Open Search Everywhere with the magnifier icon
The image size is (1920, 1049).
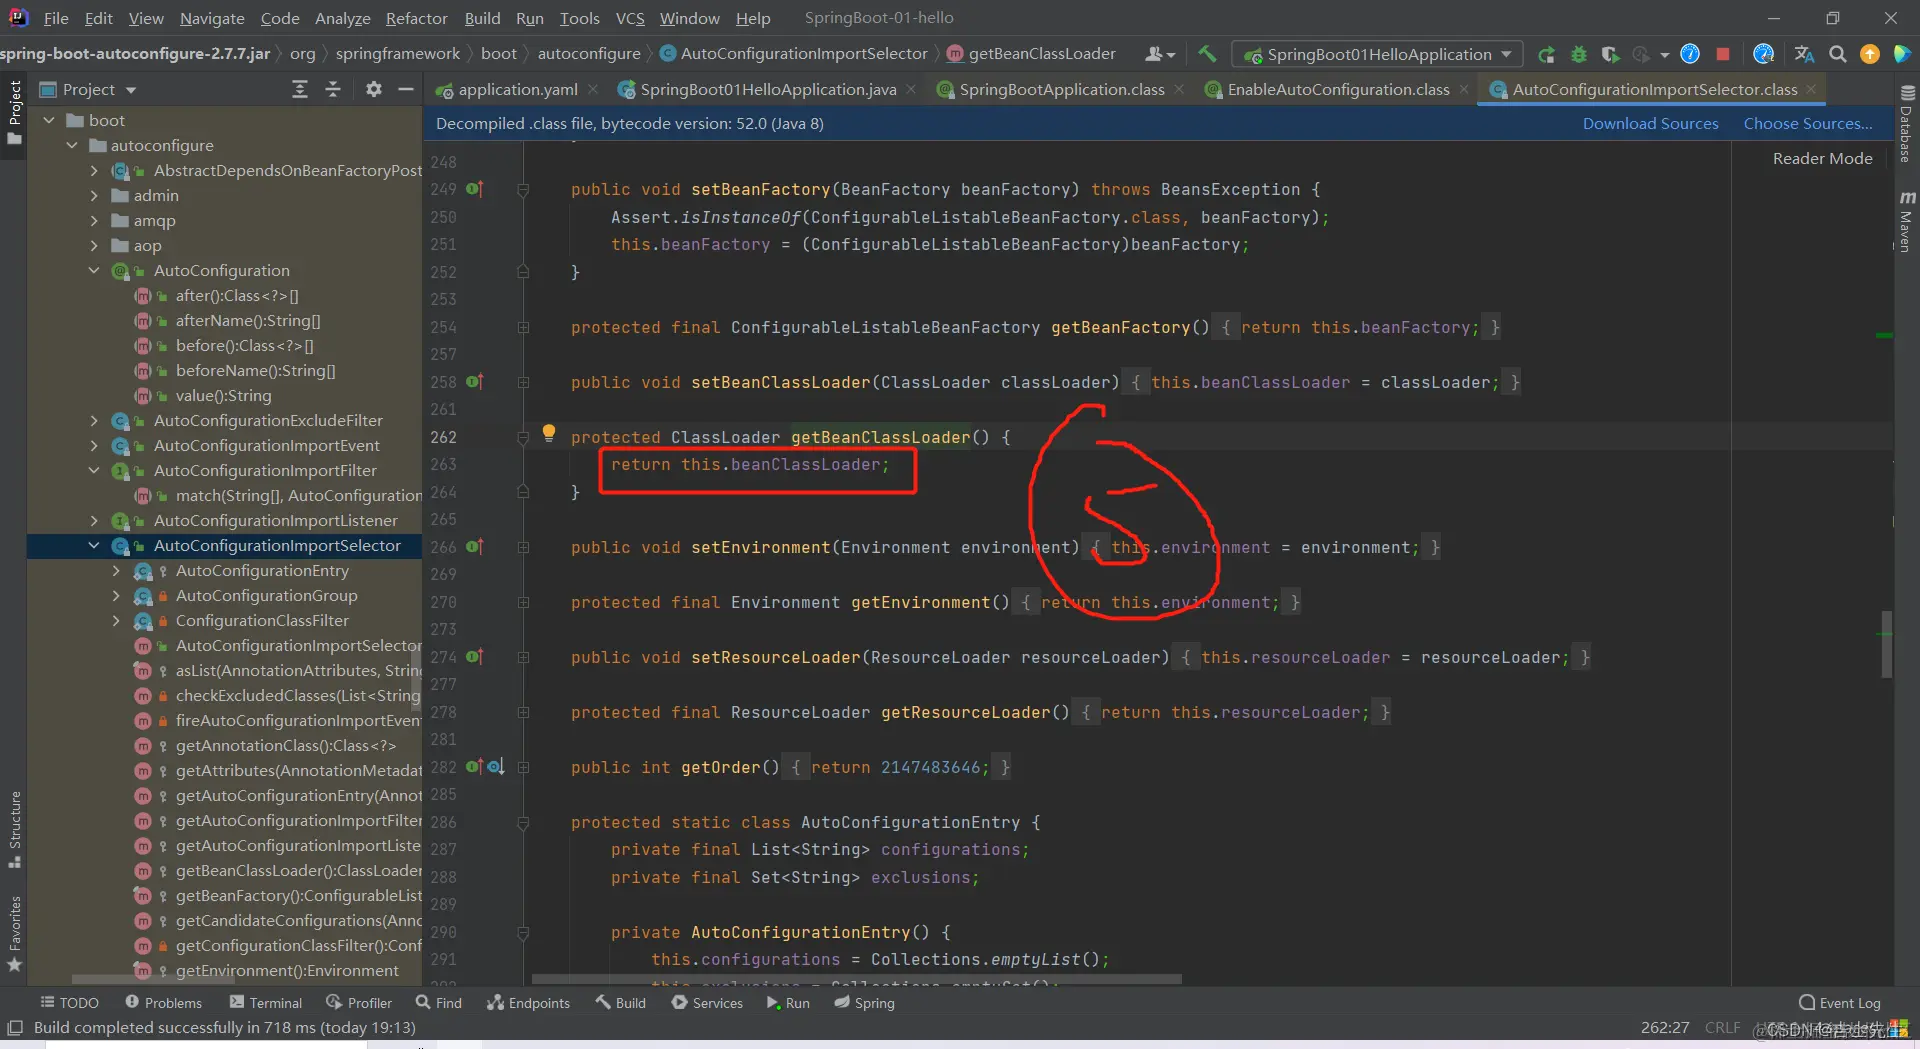(1837, 54)
